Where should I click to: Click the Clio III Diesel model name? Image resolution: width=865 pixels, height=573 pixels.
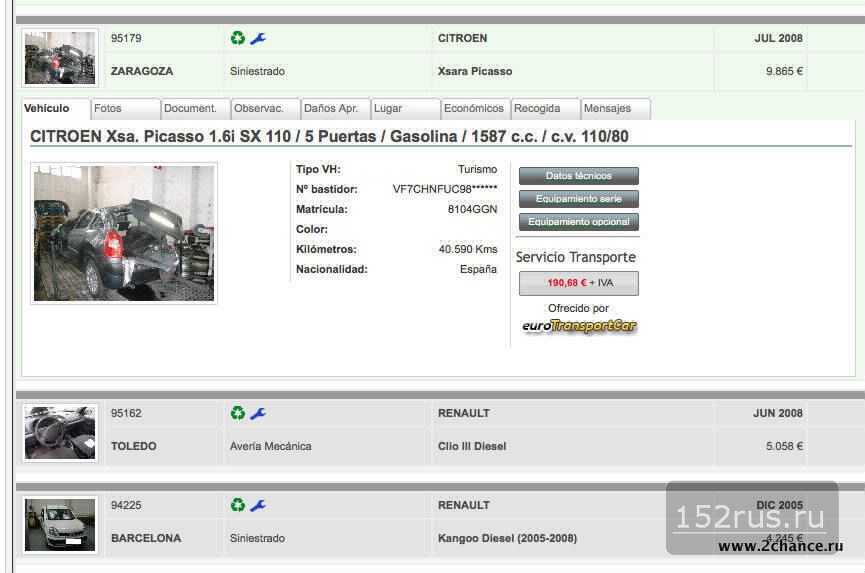tap(472, 447)
